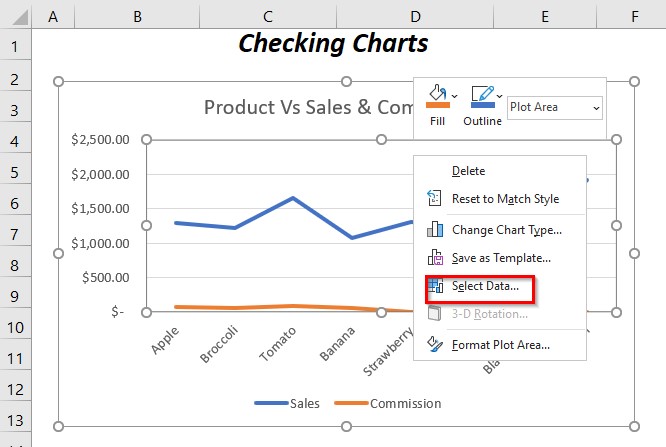Click the orange Commission line color swatch in legend
This screenshot has height=447, width=666.
point(351,404)
